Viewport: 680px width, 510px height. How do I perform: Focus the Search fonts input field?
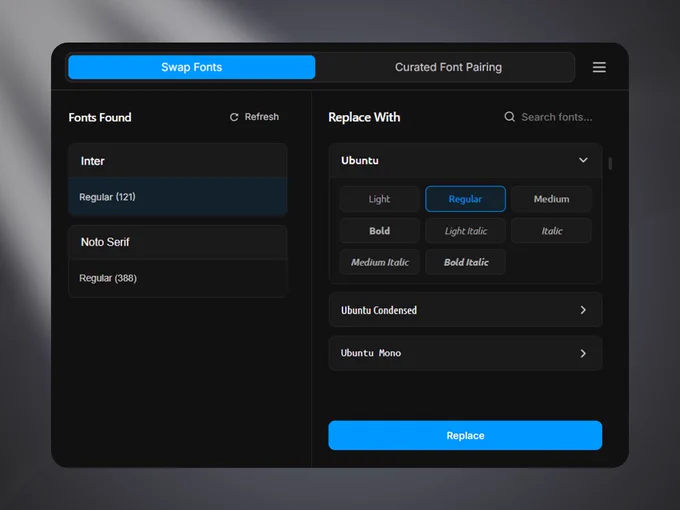click(x=556, y=117)
